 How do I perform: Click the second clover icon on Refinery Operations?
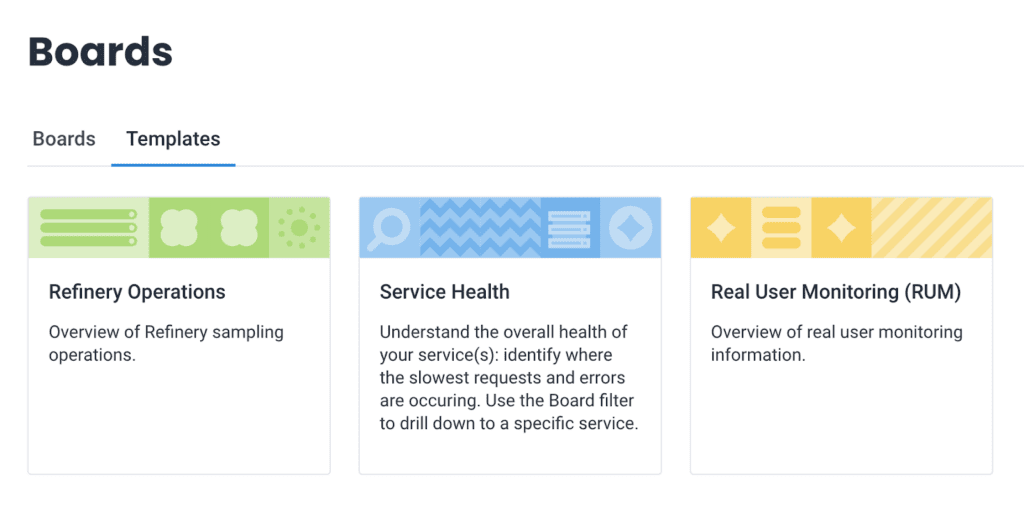tap(239, 228)
